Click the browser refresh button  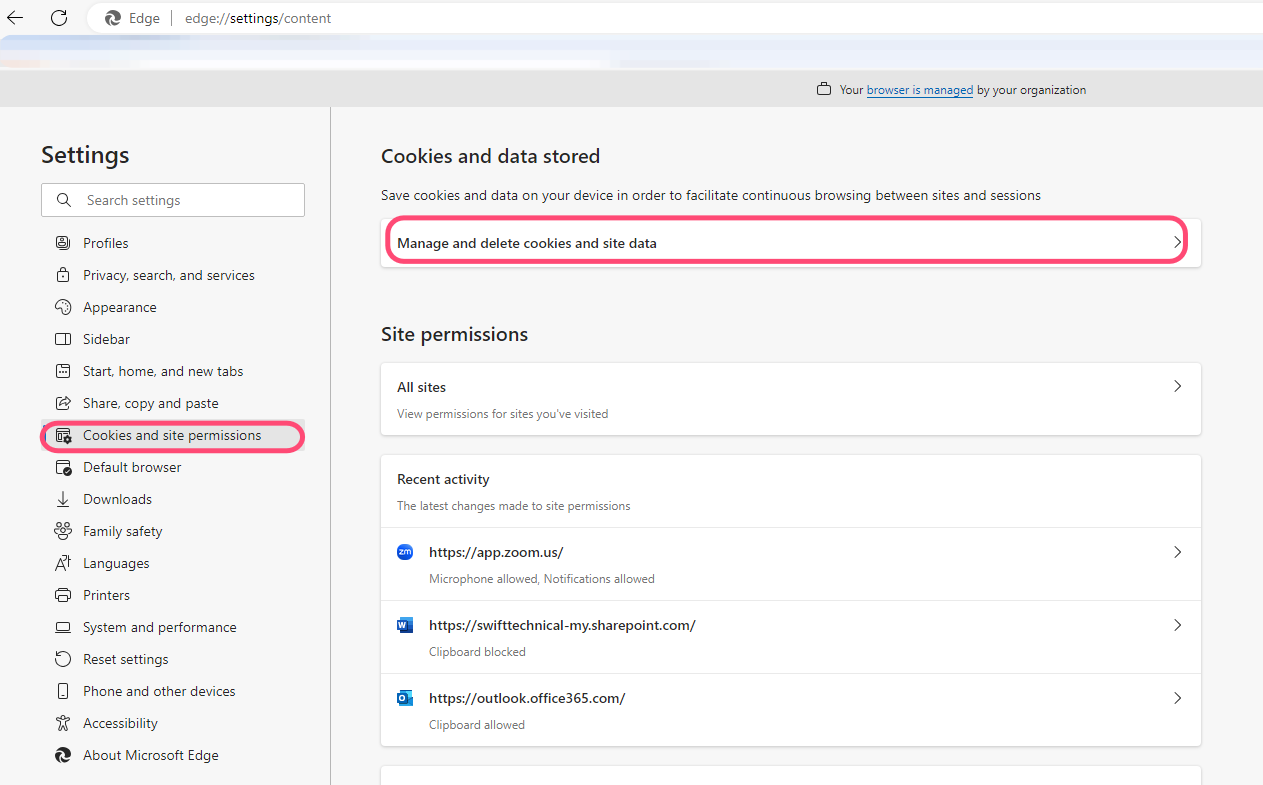tap(58, 17)
